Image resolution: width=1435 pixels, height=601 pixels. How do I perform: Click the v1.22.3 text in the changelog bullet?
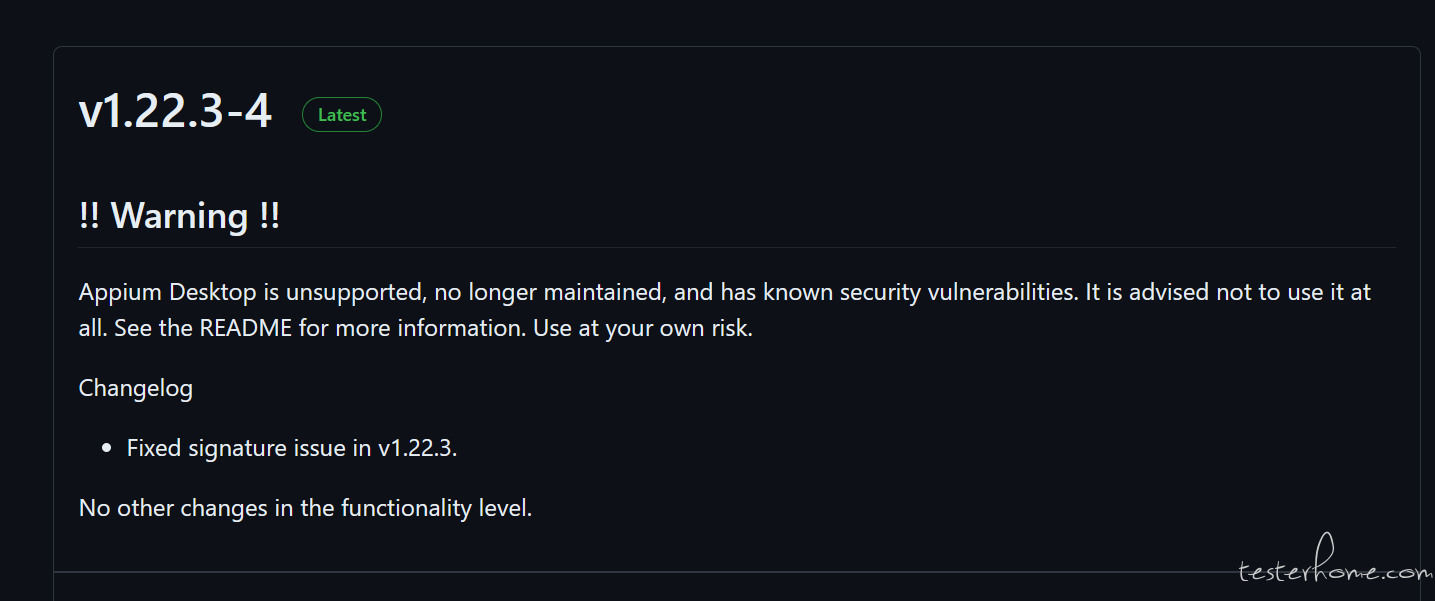coord(417,448)
